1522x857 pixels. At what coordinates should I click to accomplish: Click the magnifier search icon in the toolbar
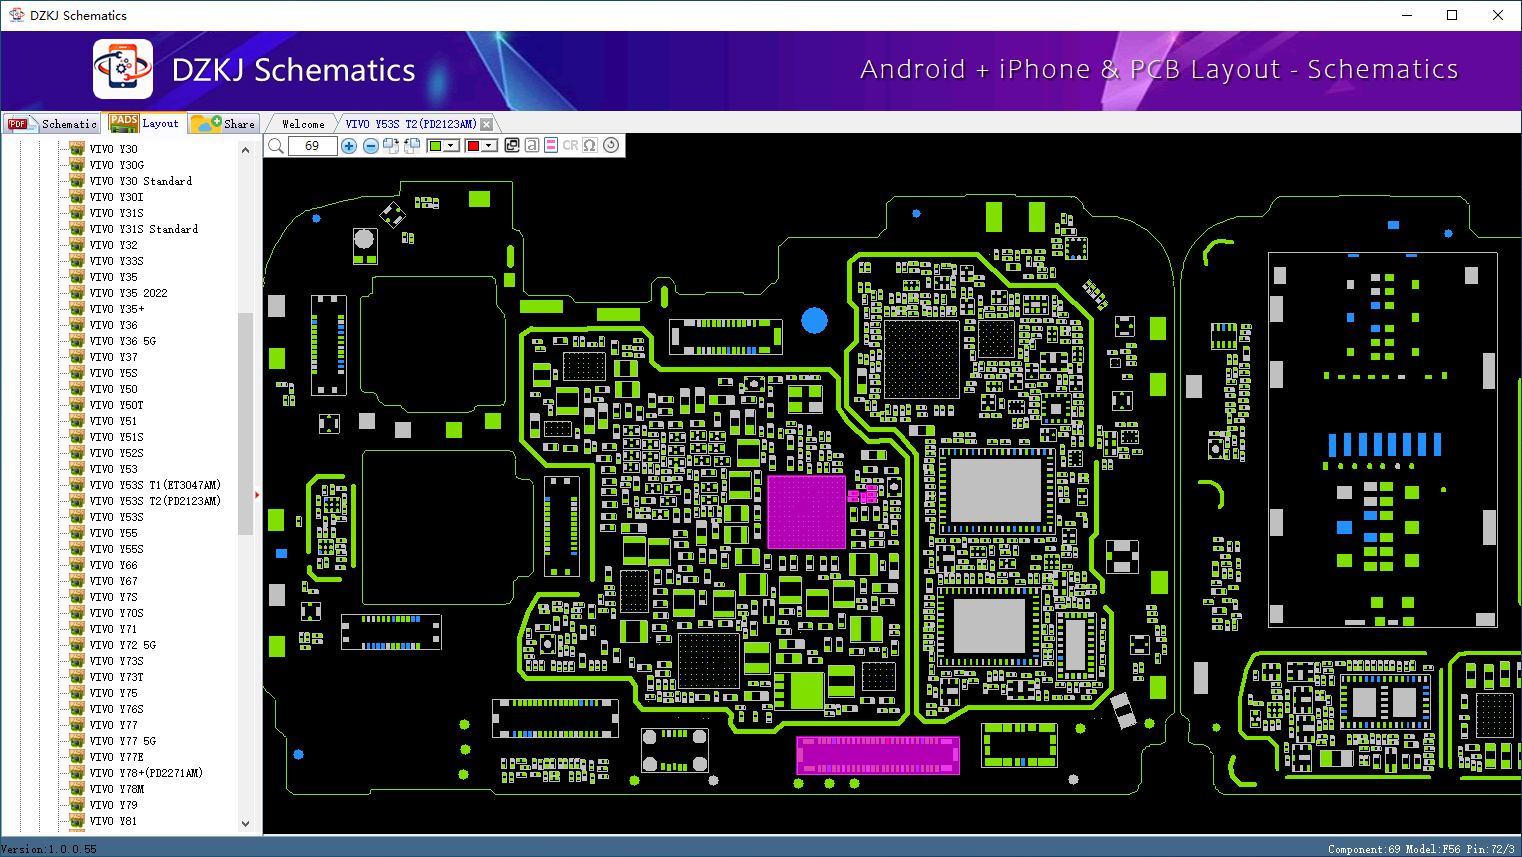click(275, 146)
